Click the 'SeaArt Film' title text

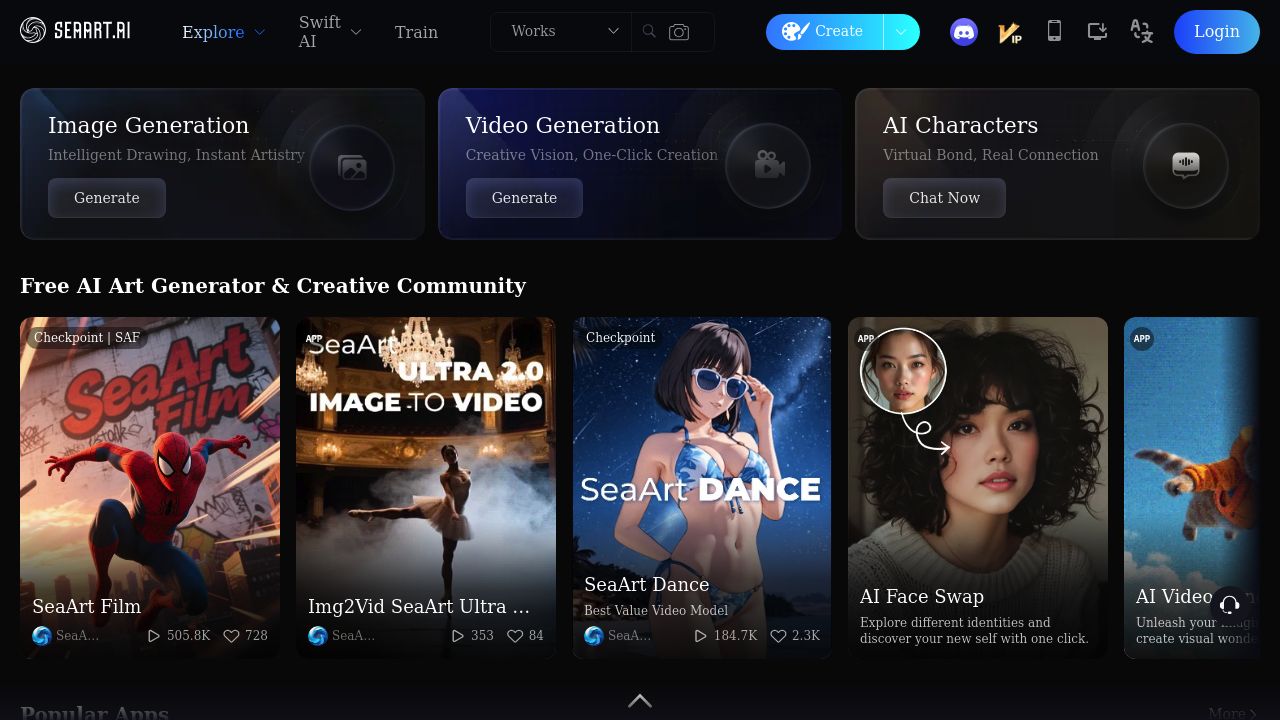point(87,606)
